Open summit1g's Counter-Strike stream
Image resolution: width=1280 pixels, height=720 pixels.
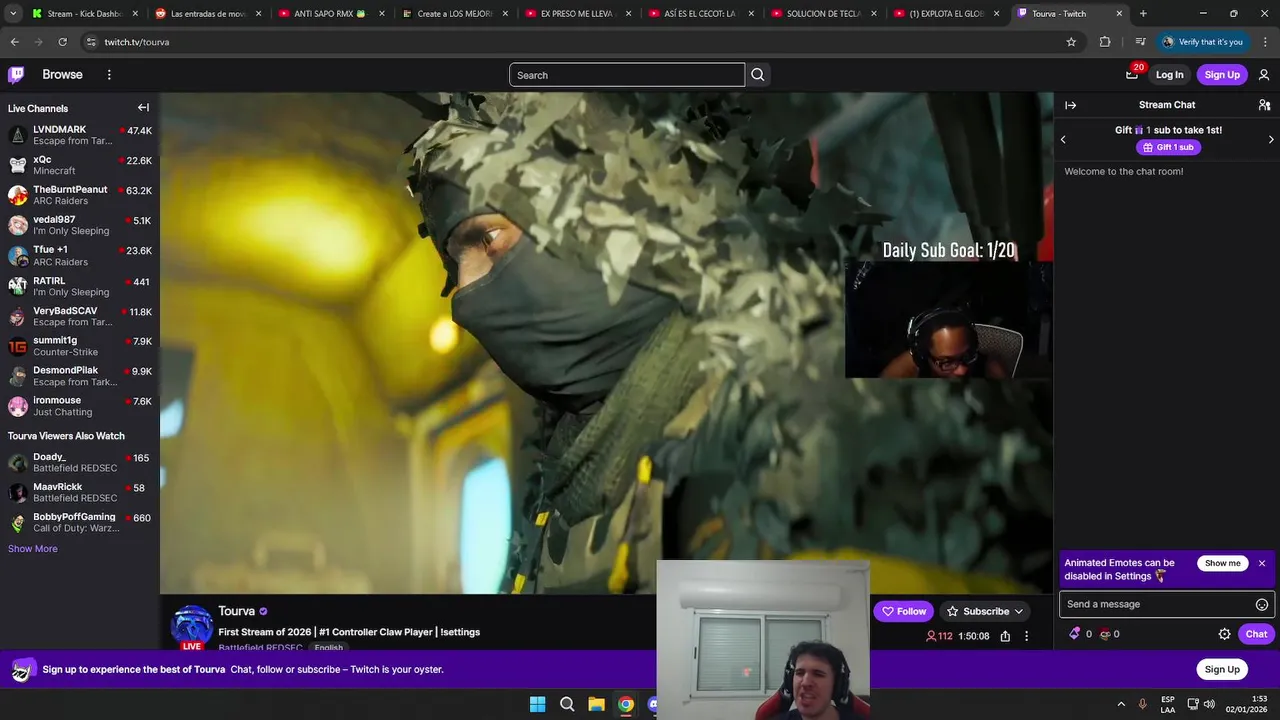coord(80,346)
